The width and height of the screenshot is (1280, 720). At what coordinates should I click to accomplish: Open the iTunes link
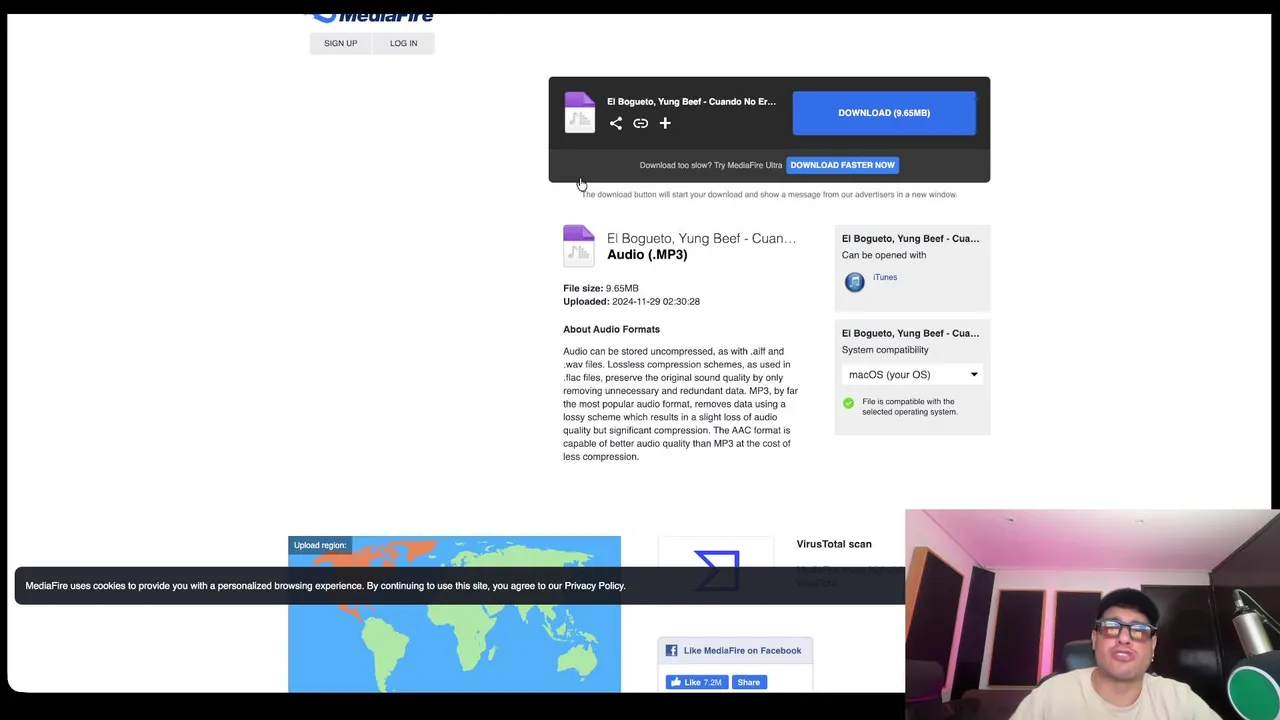click(x=885, y=277)
